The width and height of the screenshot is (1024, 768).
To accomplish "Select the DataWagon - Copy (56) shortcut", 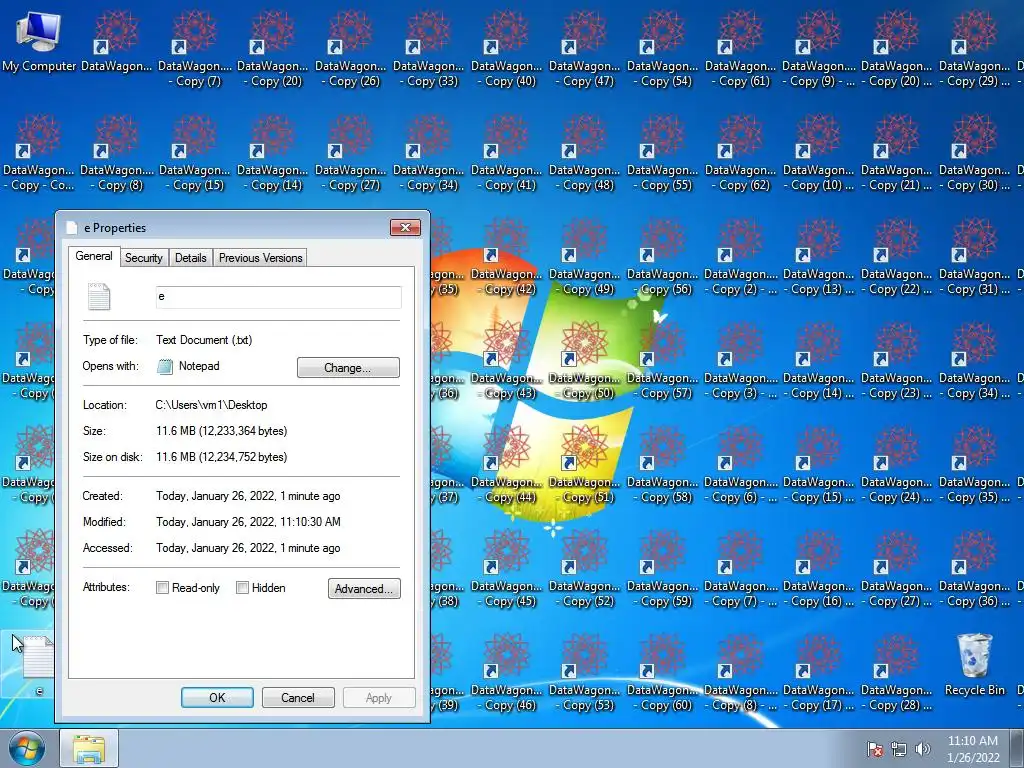I will point(663,257).
